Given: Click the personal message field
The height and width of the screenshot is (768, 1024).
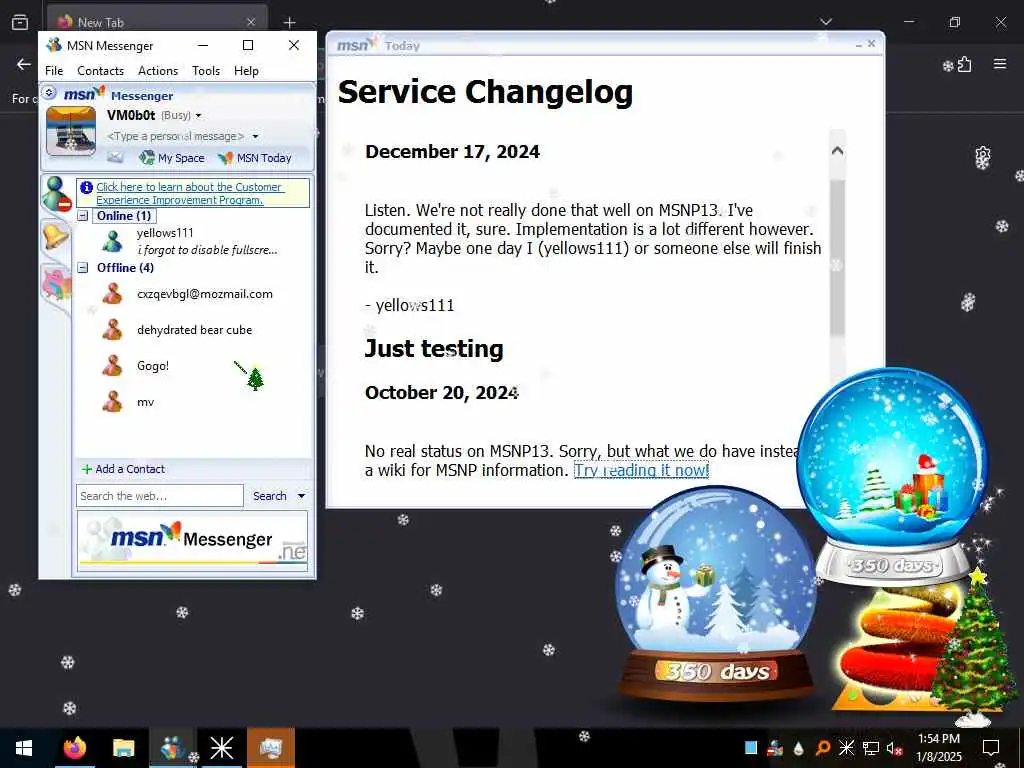Looking at the screenshot, I should 175,136.
